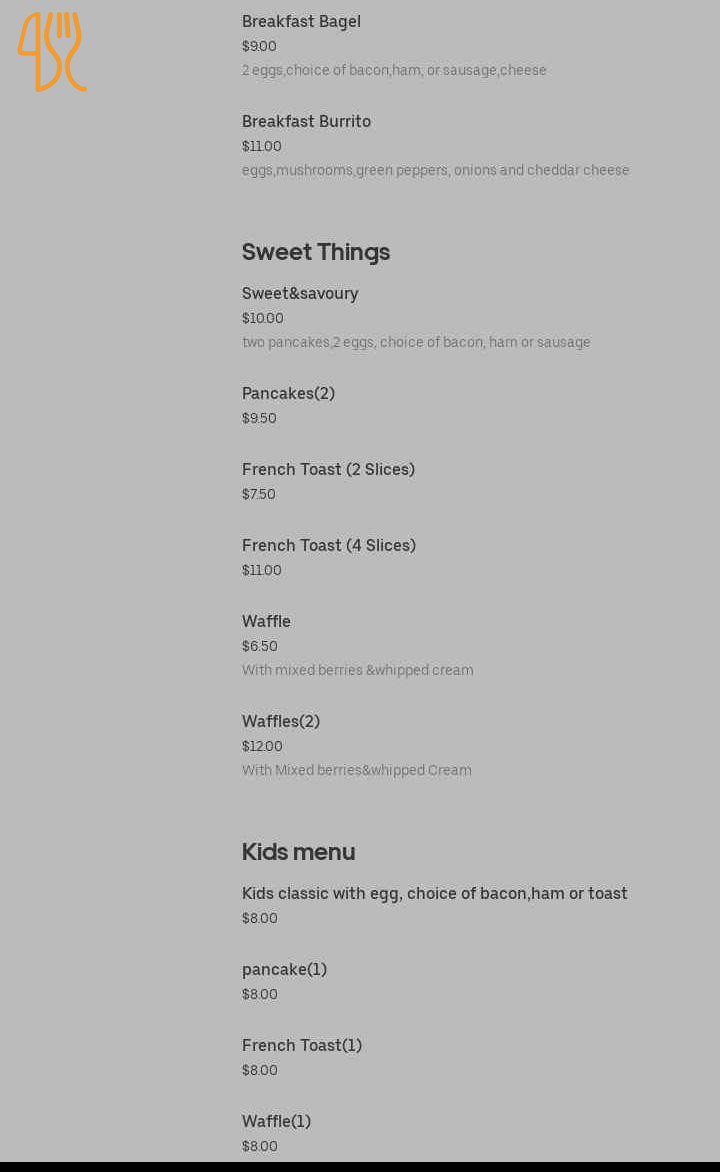Click the Kids menu section heading
The width and height of the screenshot is (720, 1172).
(x=298, y=851)
